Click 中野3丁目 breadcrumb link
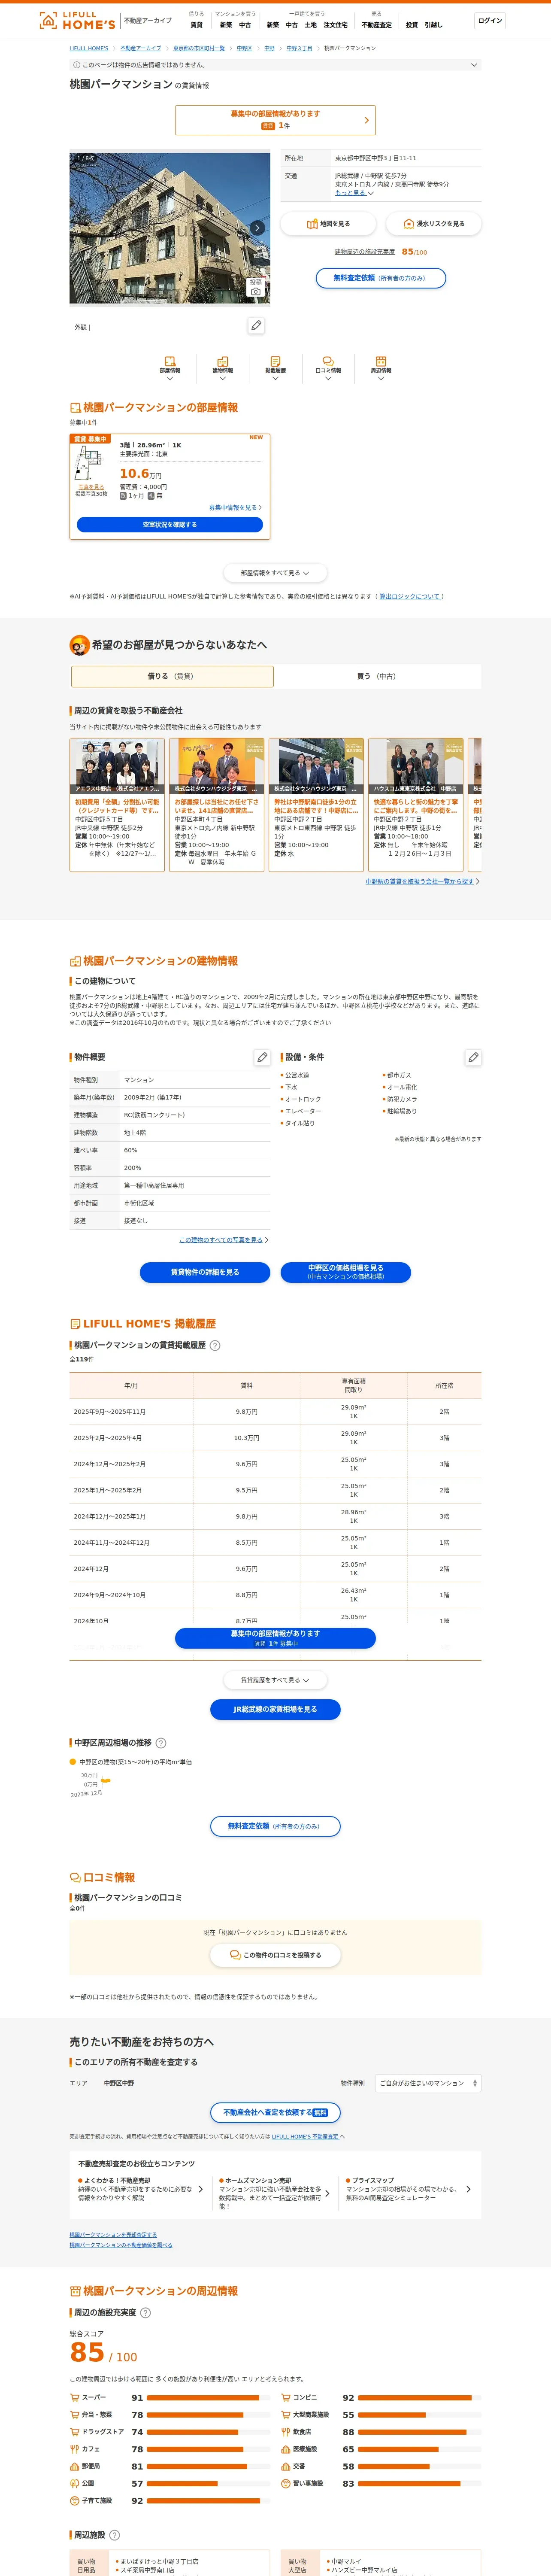 [299, 48]
